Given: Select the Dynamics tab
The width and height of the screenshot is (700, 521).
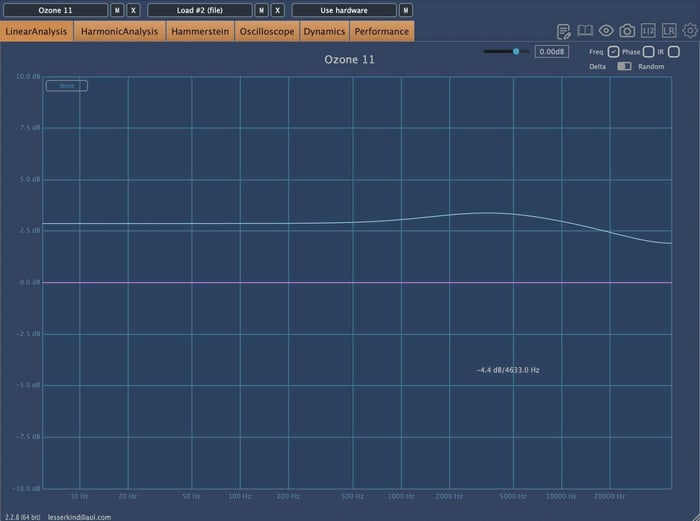Looking at the screenshot, I should point(324,31).
